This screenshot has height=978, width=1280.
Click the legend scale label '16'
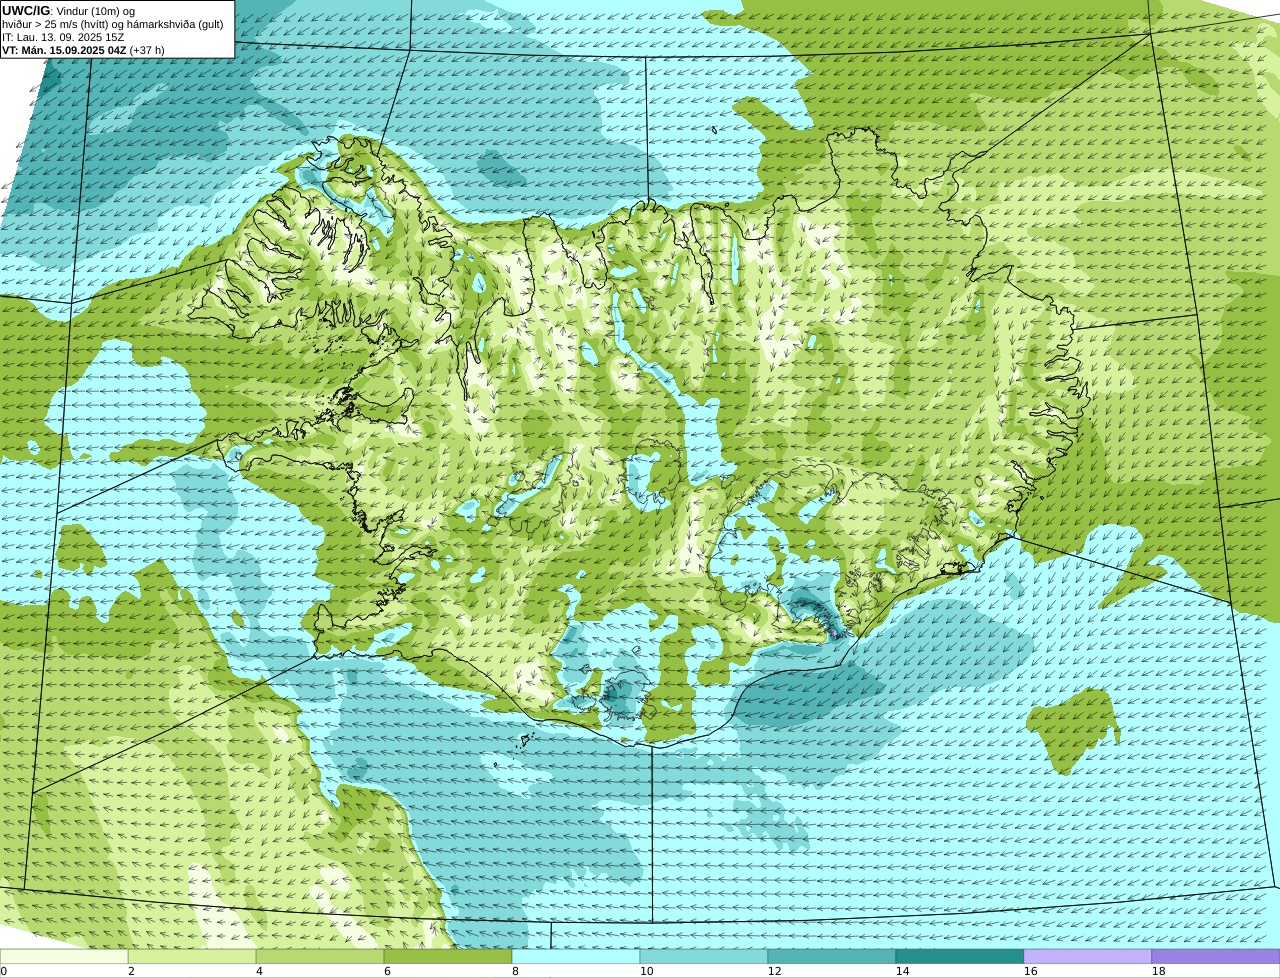coord(1030,971)
